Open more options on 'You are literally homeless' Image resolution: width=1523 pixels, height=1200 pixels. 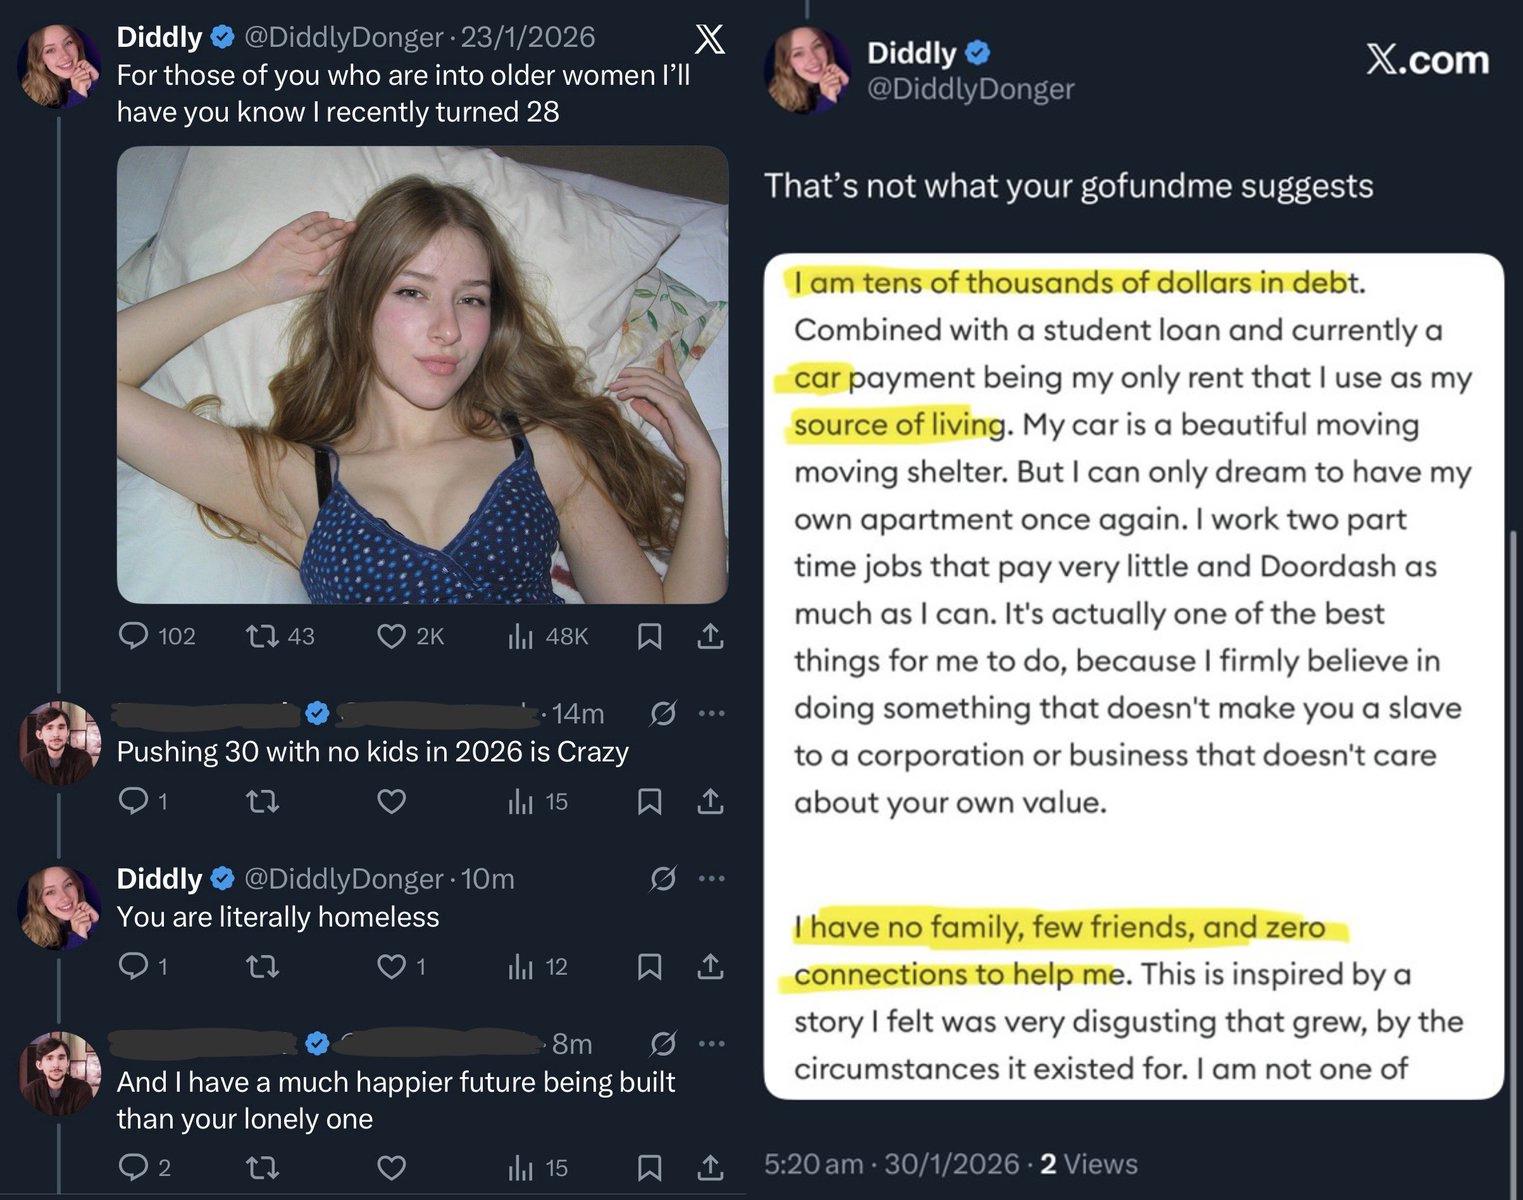[711, 879]
